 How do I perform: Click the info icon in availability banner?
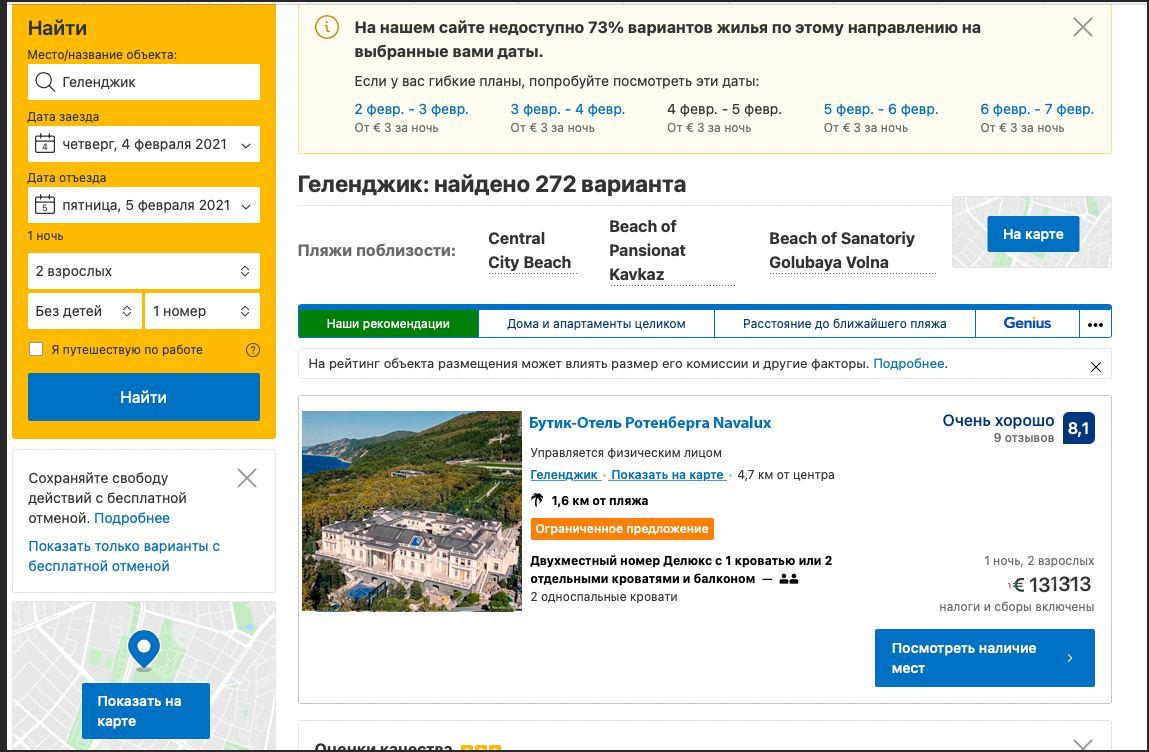[327, 27]
